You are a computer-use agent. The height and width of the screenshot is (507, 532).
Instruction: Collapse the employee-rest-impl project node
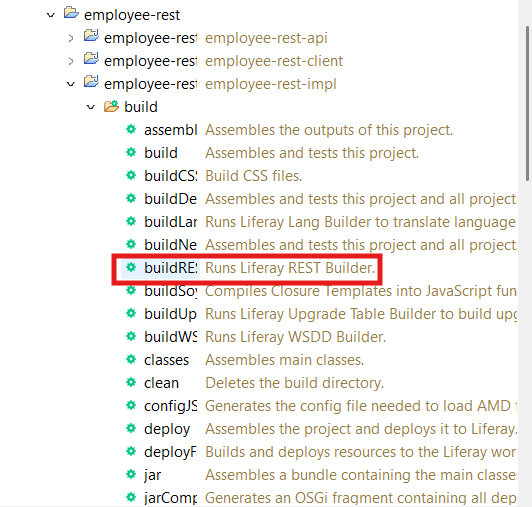click(x=71, y=84)
